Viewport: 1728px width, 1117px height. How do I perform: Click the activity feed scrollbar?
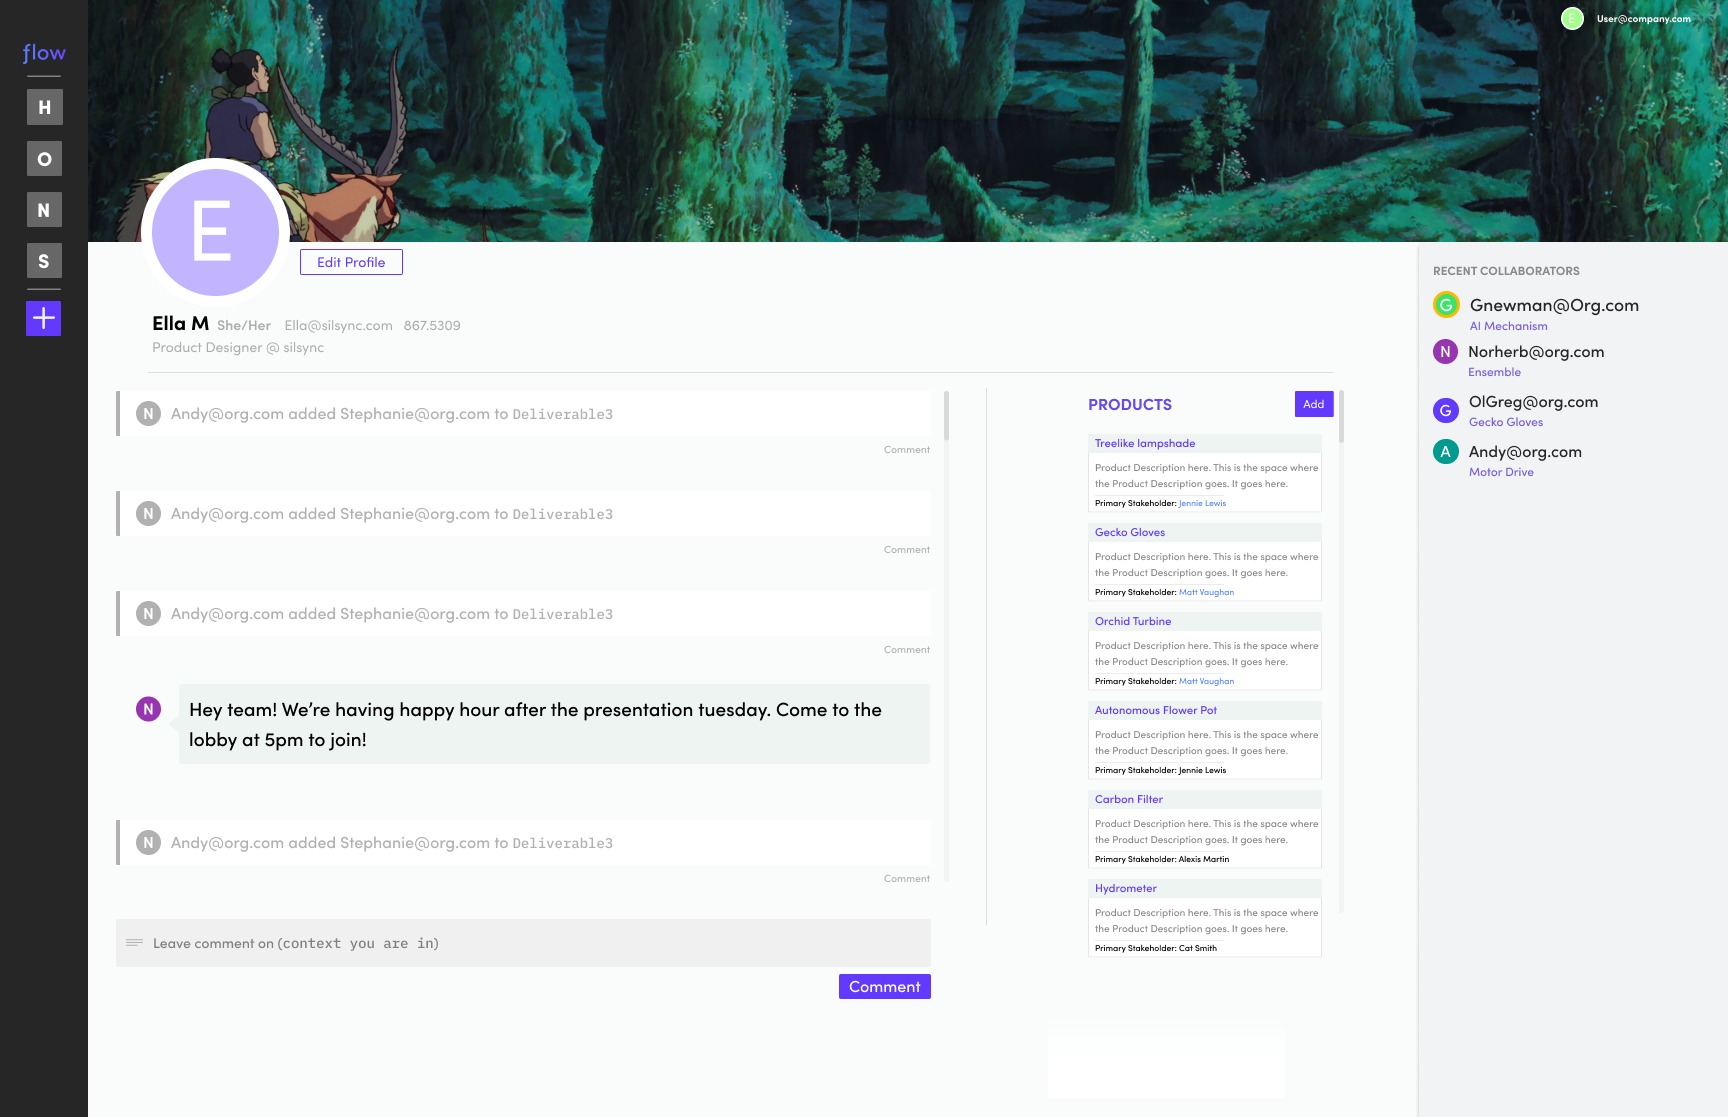point(946,416)
